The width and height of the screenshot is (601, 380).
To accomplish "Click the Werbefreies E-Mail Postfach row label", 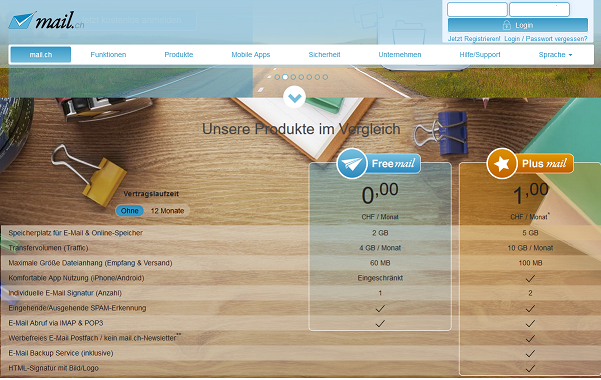I will pos(94,338).
